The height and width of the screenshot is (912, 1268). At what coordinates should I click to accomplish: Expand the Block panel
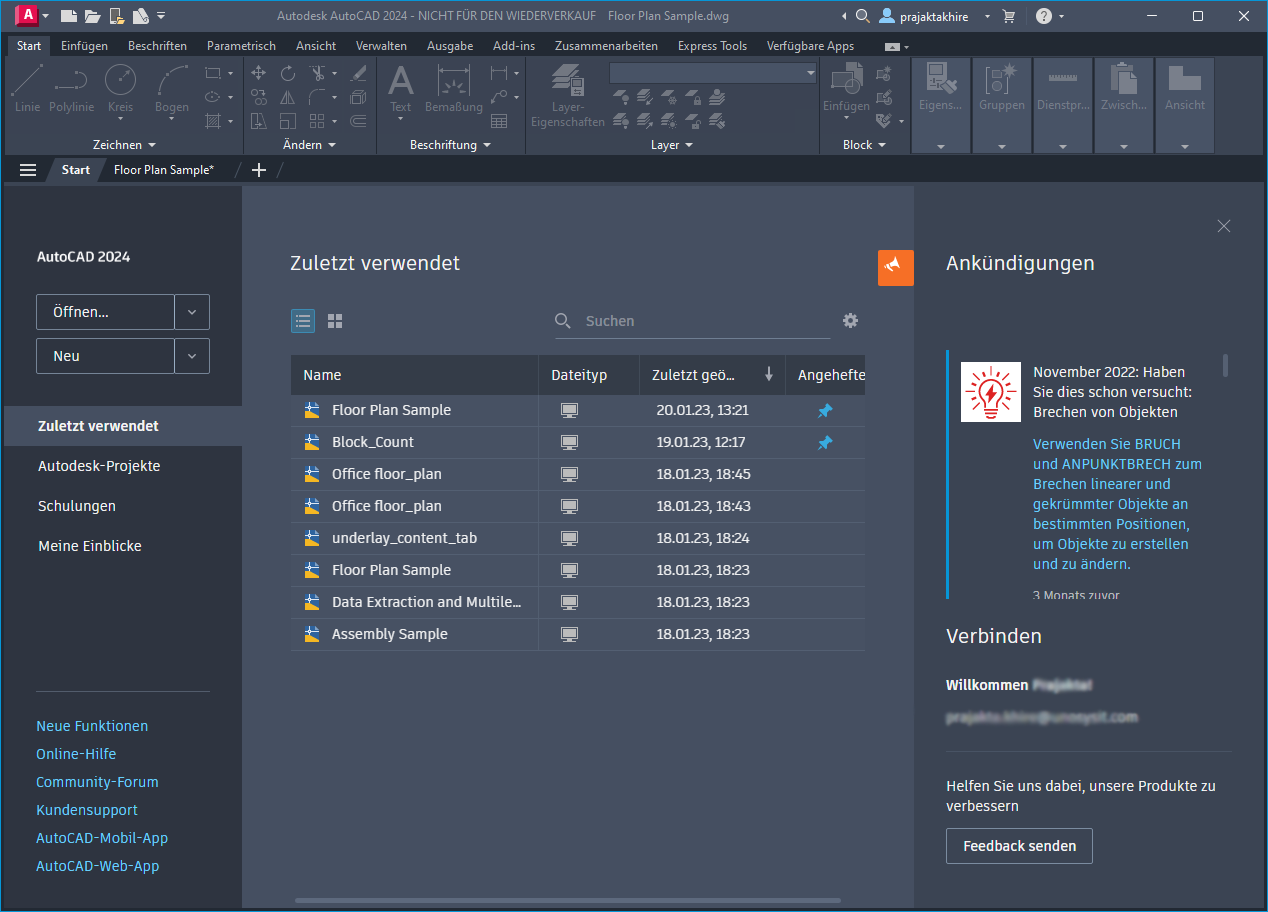(x=865, y=145)
